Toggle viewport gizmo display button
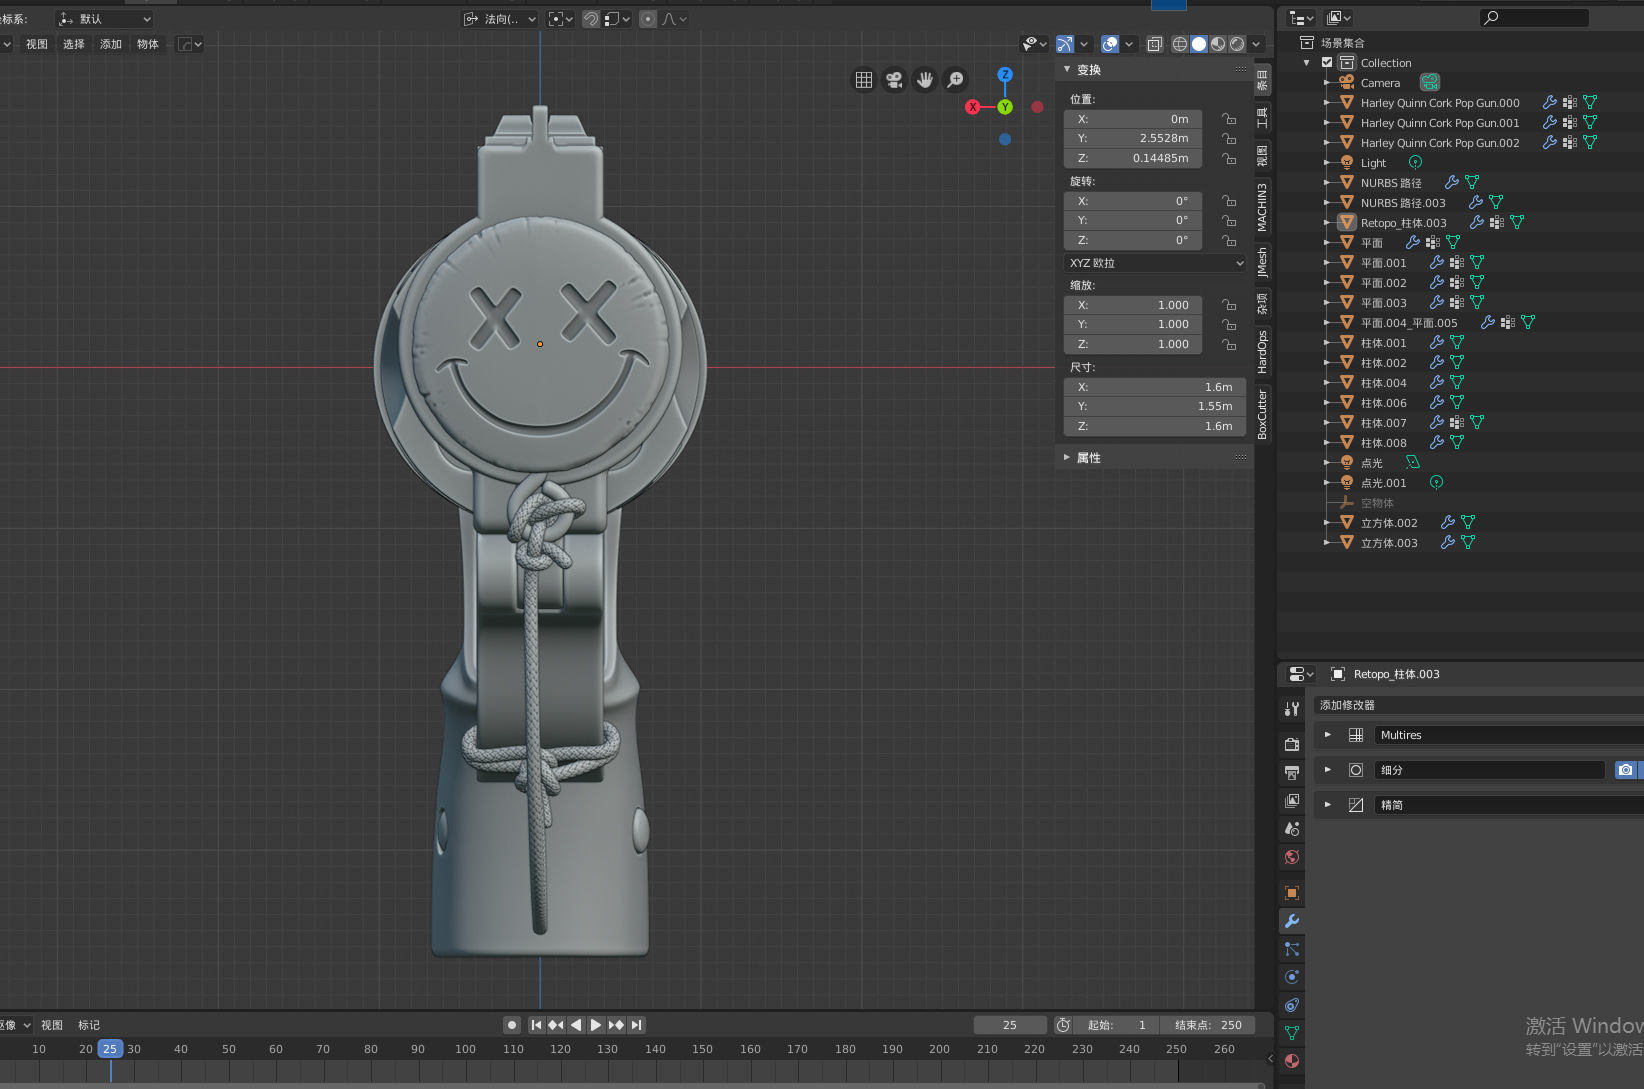Viewport: 1644px width, 1089px height. tap(1065, 44)
